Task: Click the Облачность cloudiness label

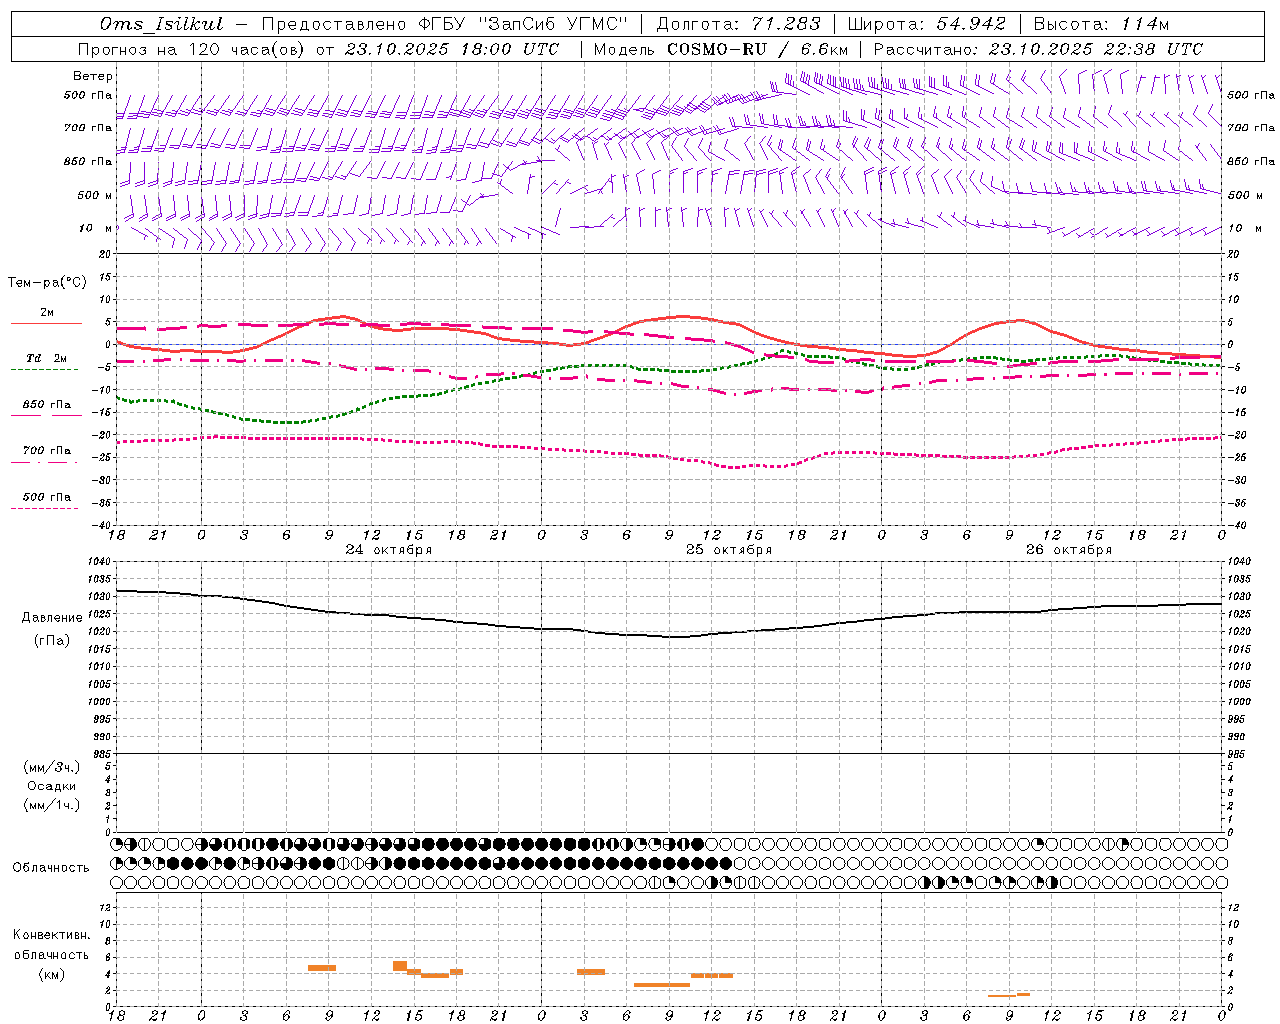Action: (51, 868)
